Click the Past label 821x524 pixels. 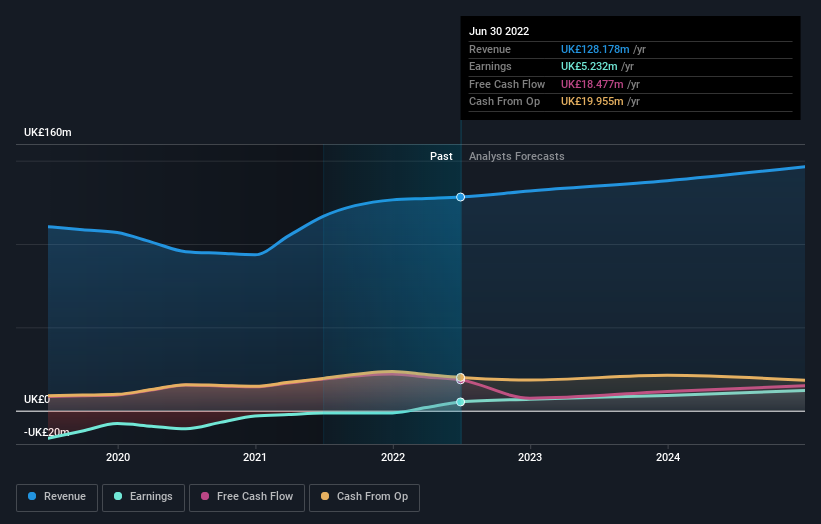(x=441, y=157)
